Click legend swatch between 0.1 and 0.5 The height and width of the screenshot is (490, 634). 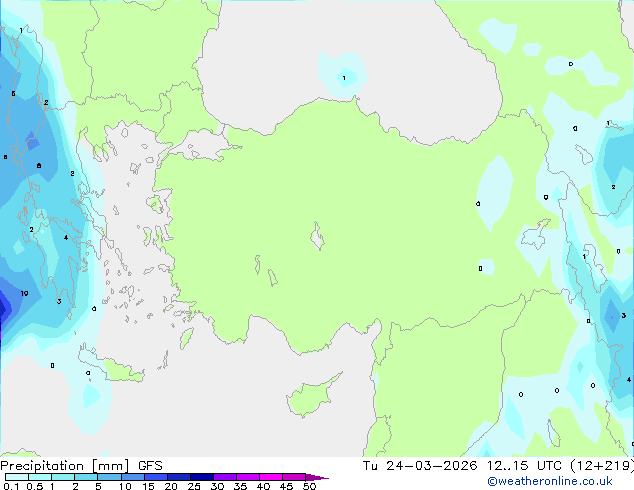point(17,477)
